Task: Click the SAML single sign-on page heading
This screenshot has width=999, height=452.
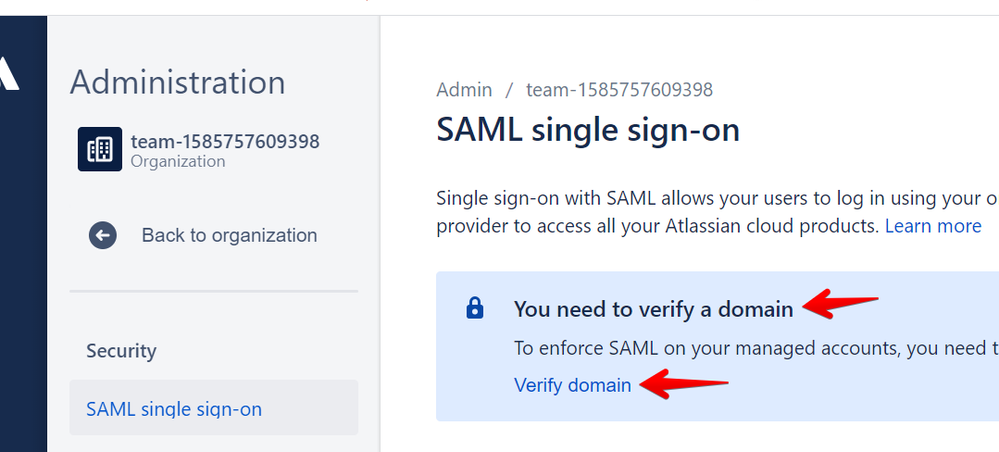Action: [x=587, y=130]
